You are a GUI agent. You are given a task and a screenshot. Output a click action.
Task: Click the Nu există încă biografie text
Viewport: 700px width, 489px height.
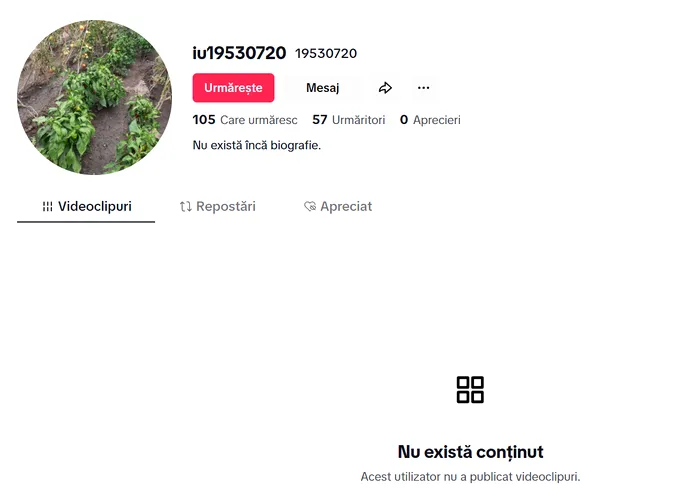pos(257,145)
